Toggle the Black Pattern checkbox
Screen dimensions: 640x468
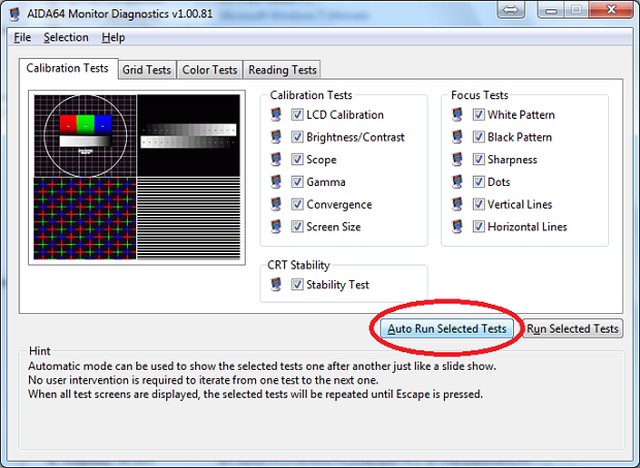(x=478, y=137)
